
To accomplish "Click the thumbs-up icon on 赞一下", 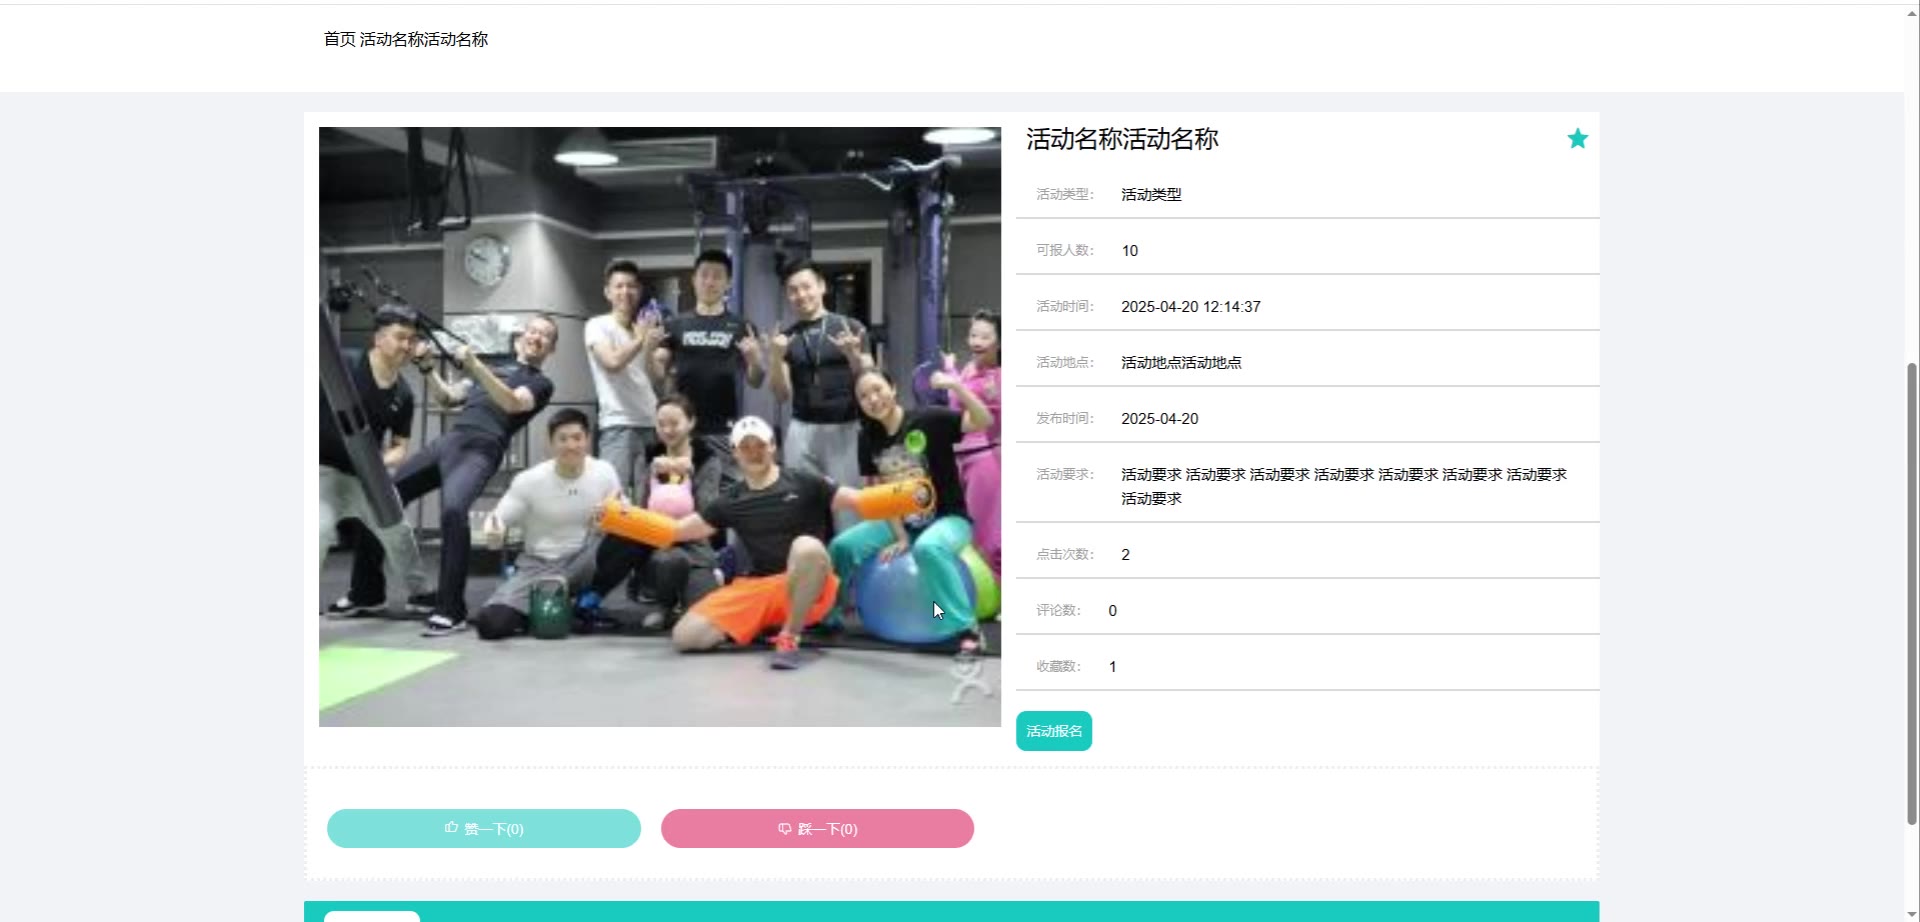I will click(x=451, y=828).
